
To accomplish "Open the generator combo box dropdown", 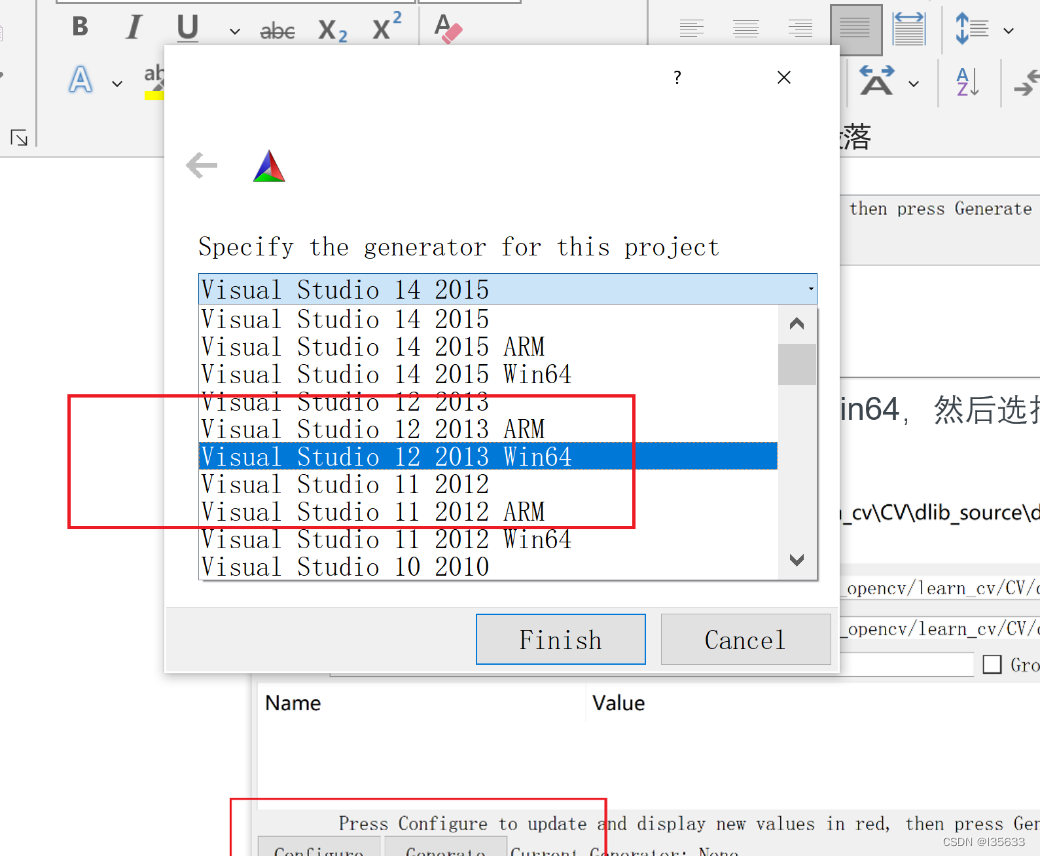I will pyautogui.click(x=809, y=289).
